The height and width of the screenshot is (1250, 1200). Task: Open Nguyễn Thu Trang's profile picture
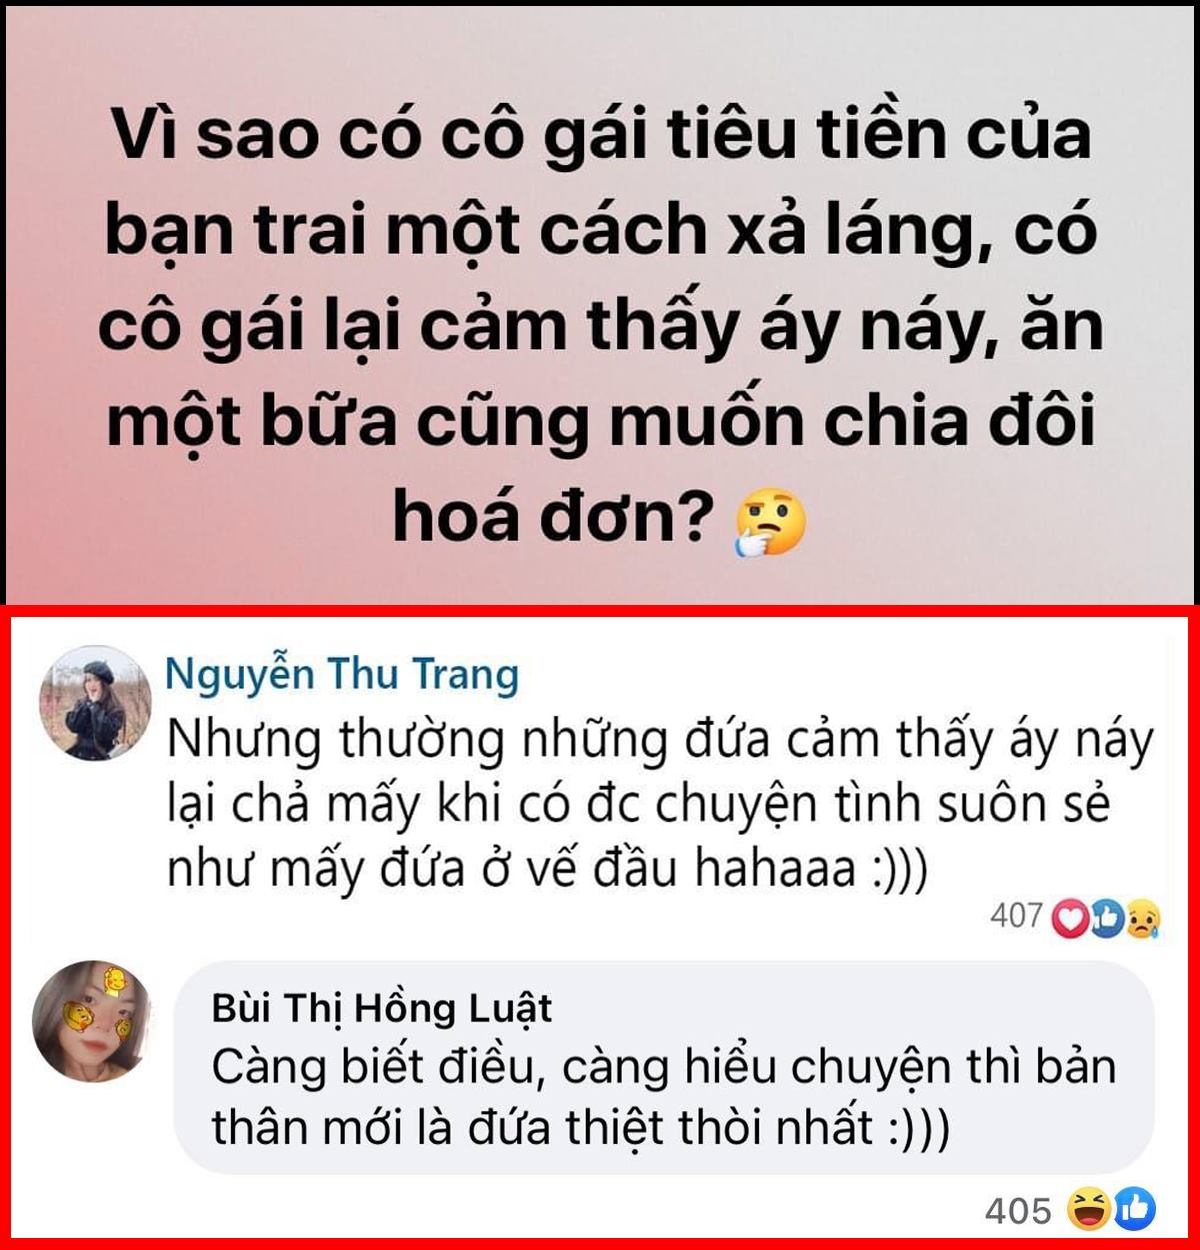pos(96,703)
